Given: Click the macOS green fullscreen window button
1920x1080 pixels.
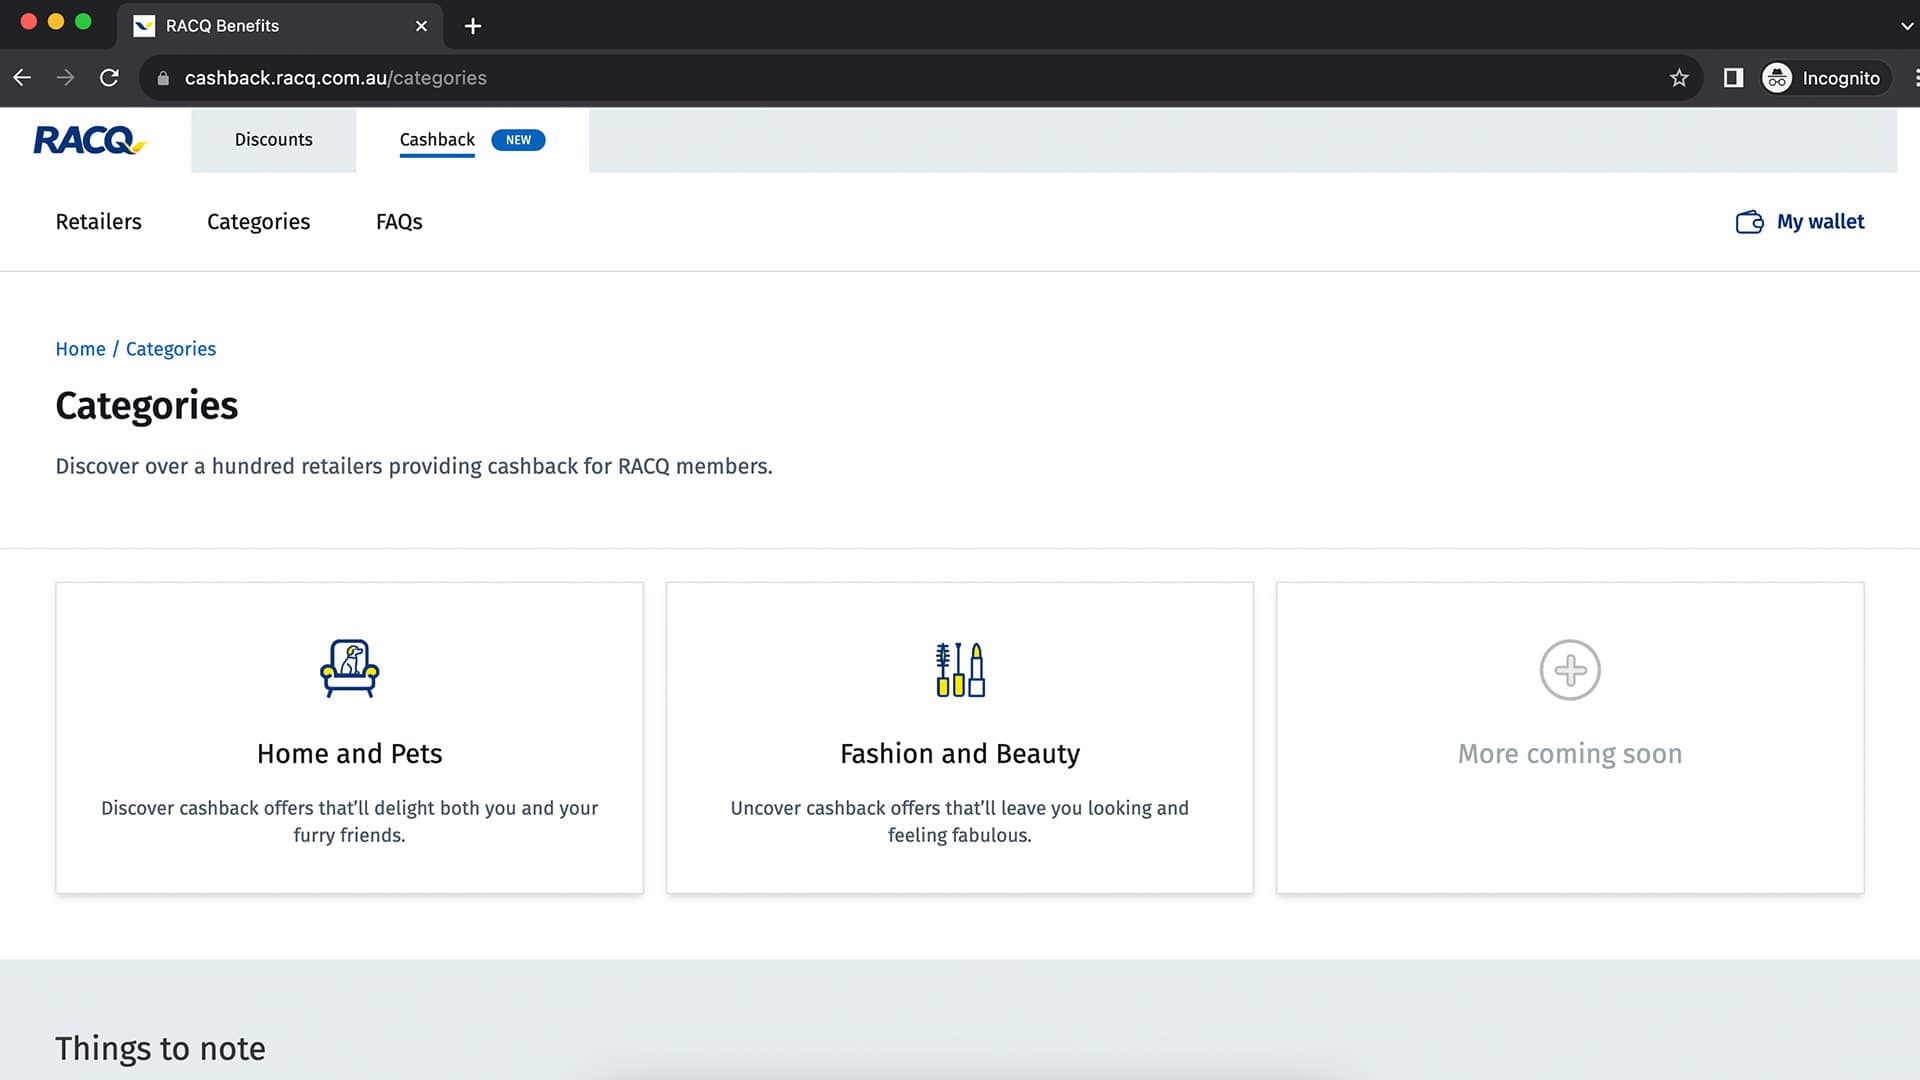Looking at the screenshot, I should coord(84,22).
